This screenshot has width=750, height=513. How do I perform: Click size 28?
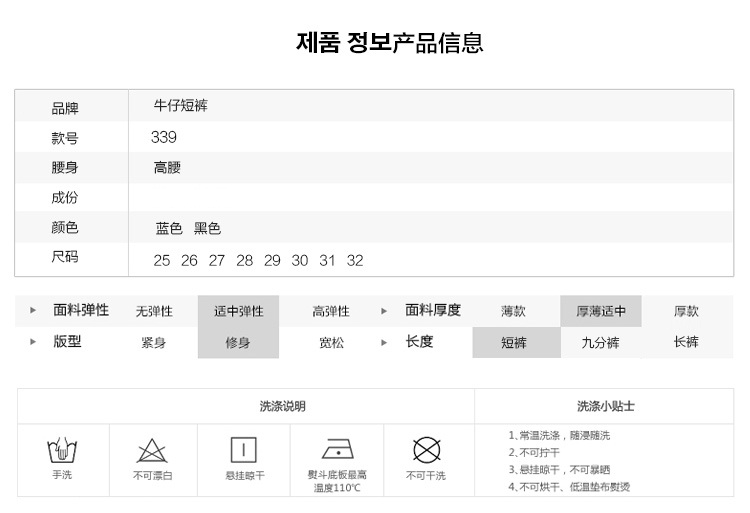244,261
